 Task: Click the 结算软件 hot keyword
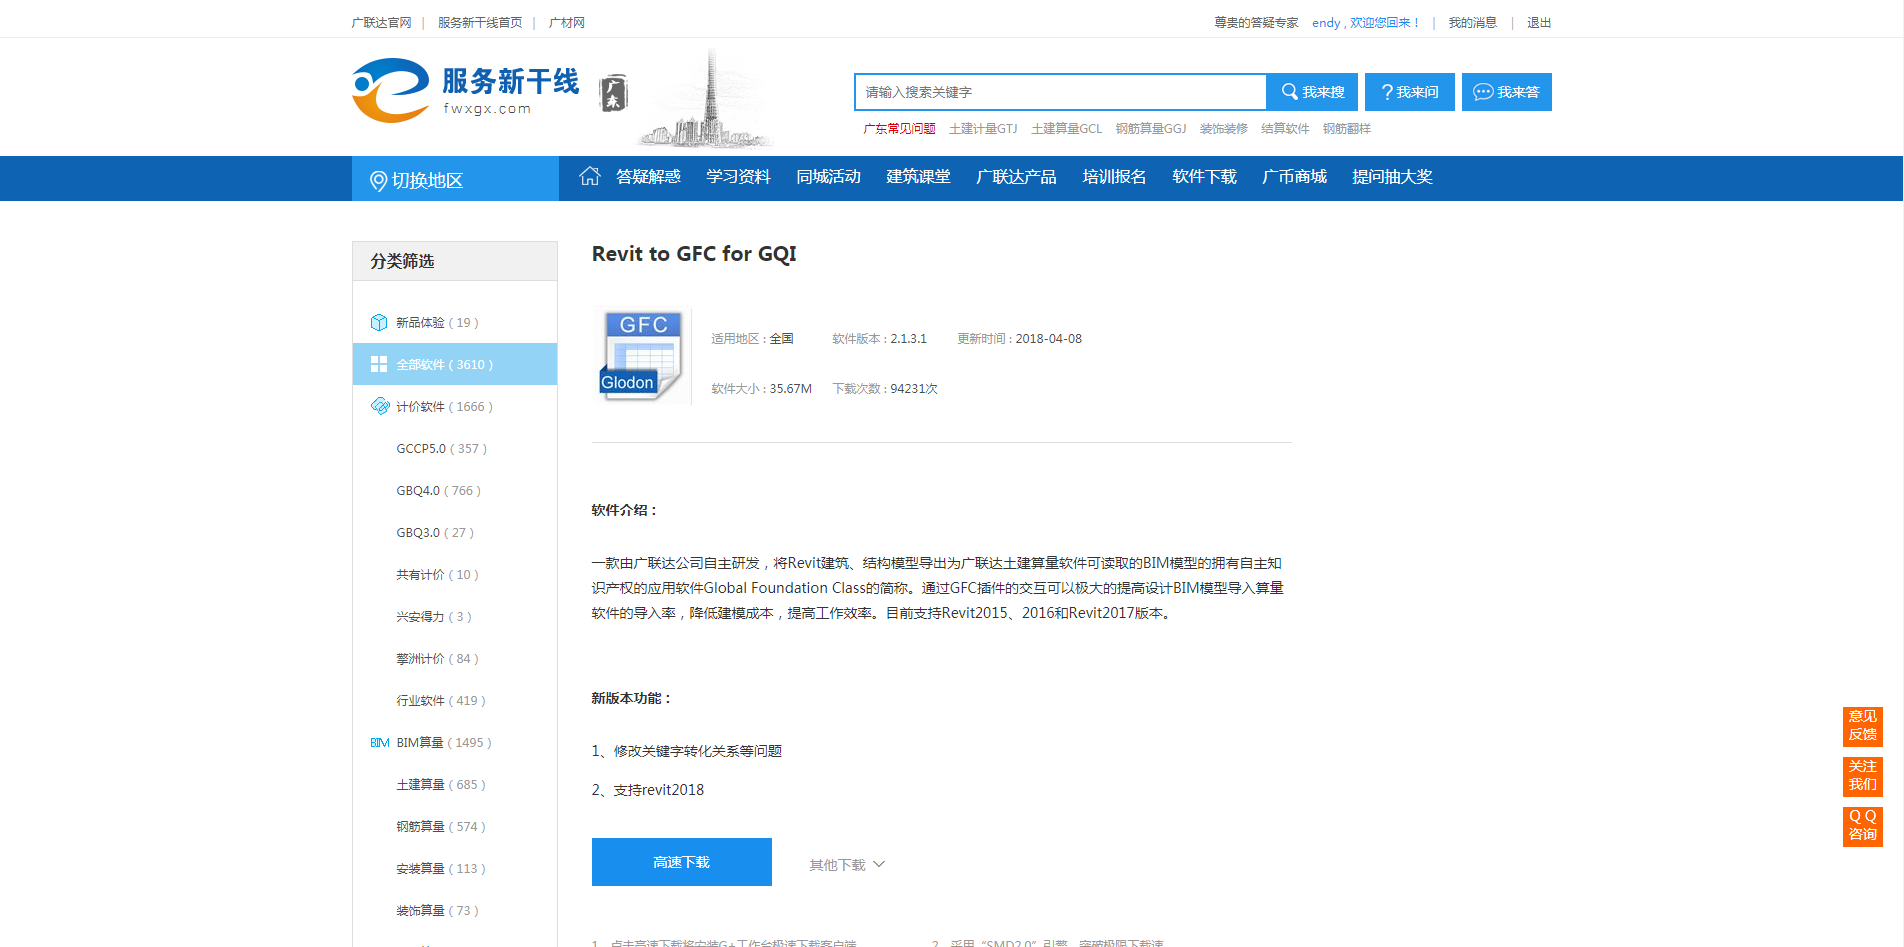point(1285,129)
